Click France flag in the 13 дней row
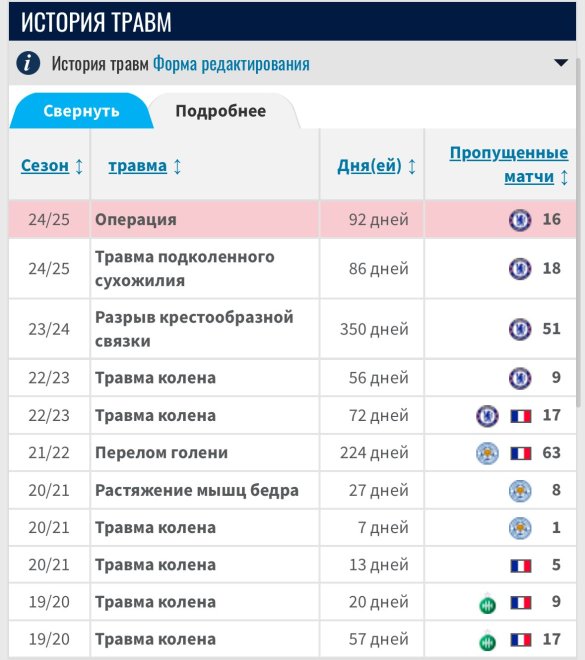Image resolution: width=585 pixels, height=660 pixels. (x=521, y=566)
